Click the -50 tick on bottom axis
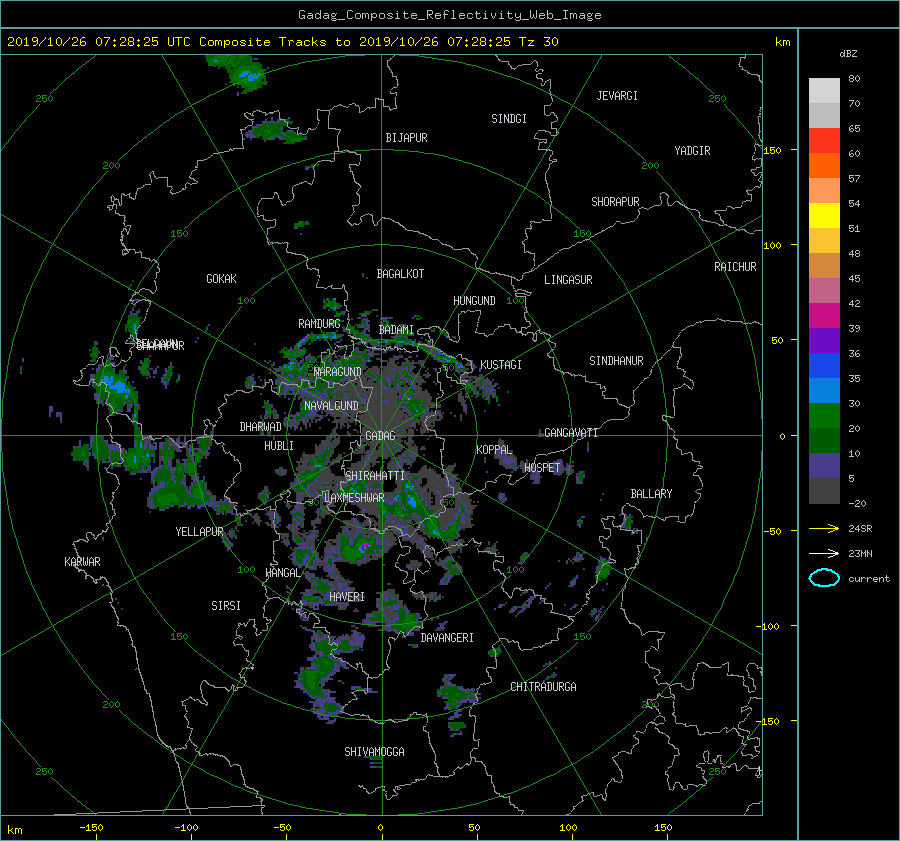The image size is (900, 841). 282,828
